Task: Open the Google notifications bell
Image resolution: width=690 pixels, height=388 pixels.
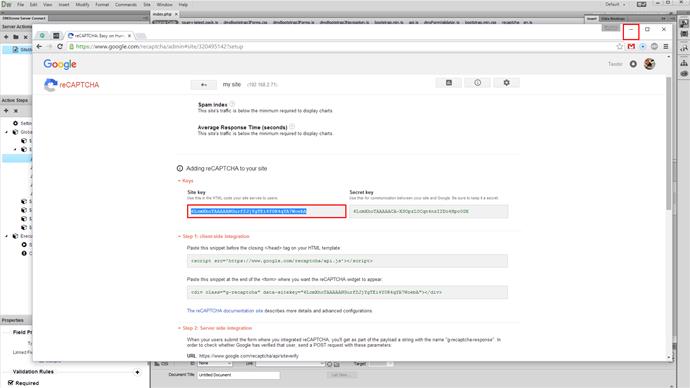Action: 633,64
